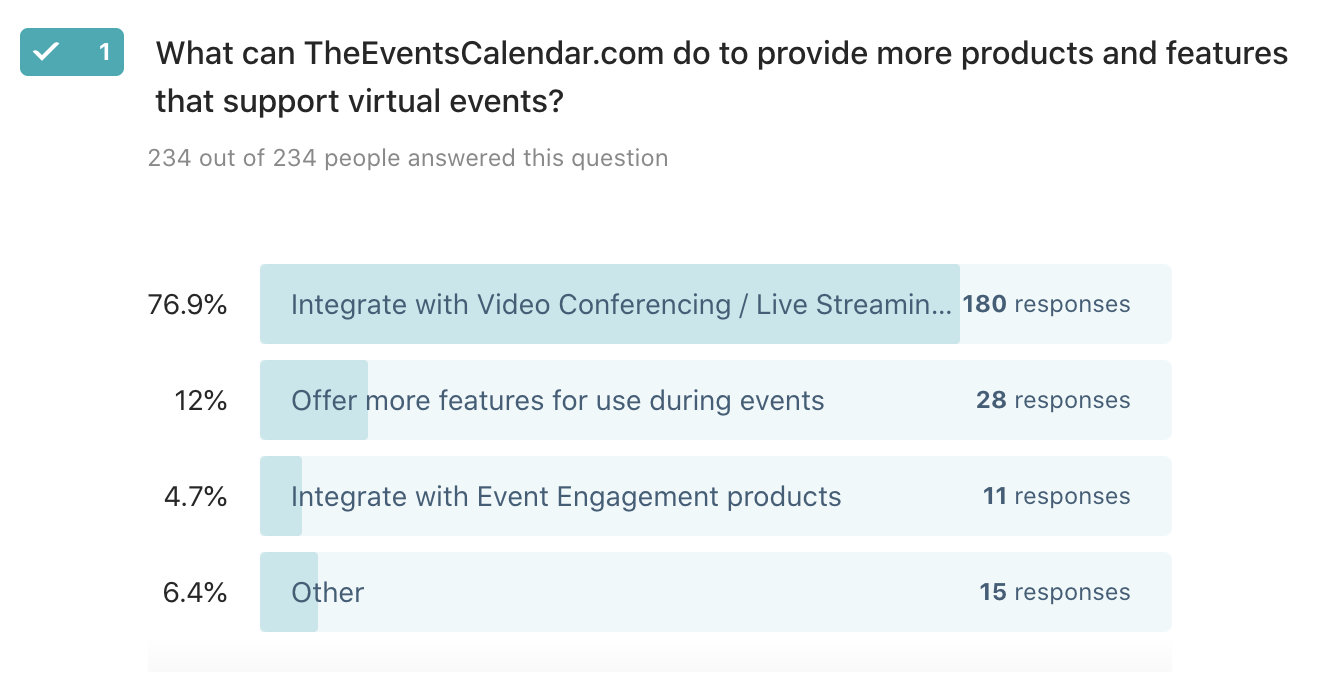Click the 11 responses label
Image resolution: width=1334 pixels, height=700 pixels.
click(1056, 496)
